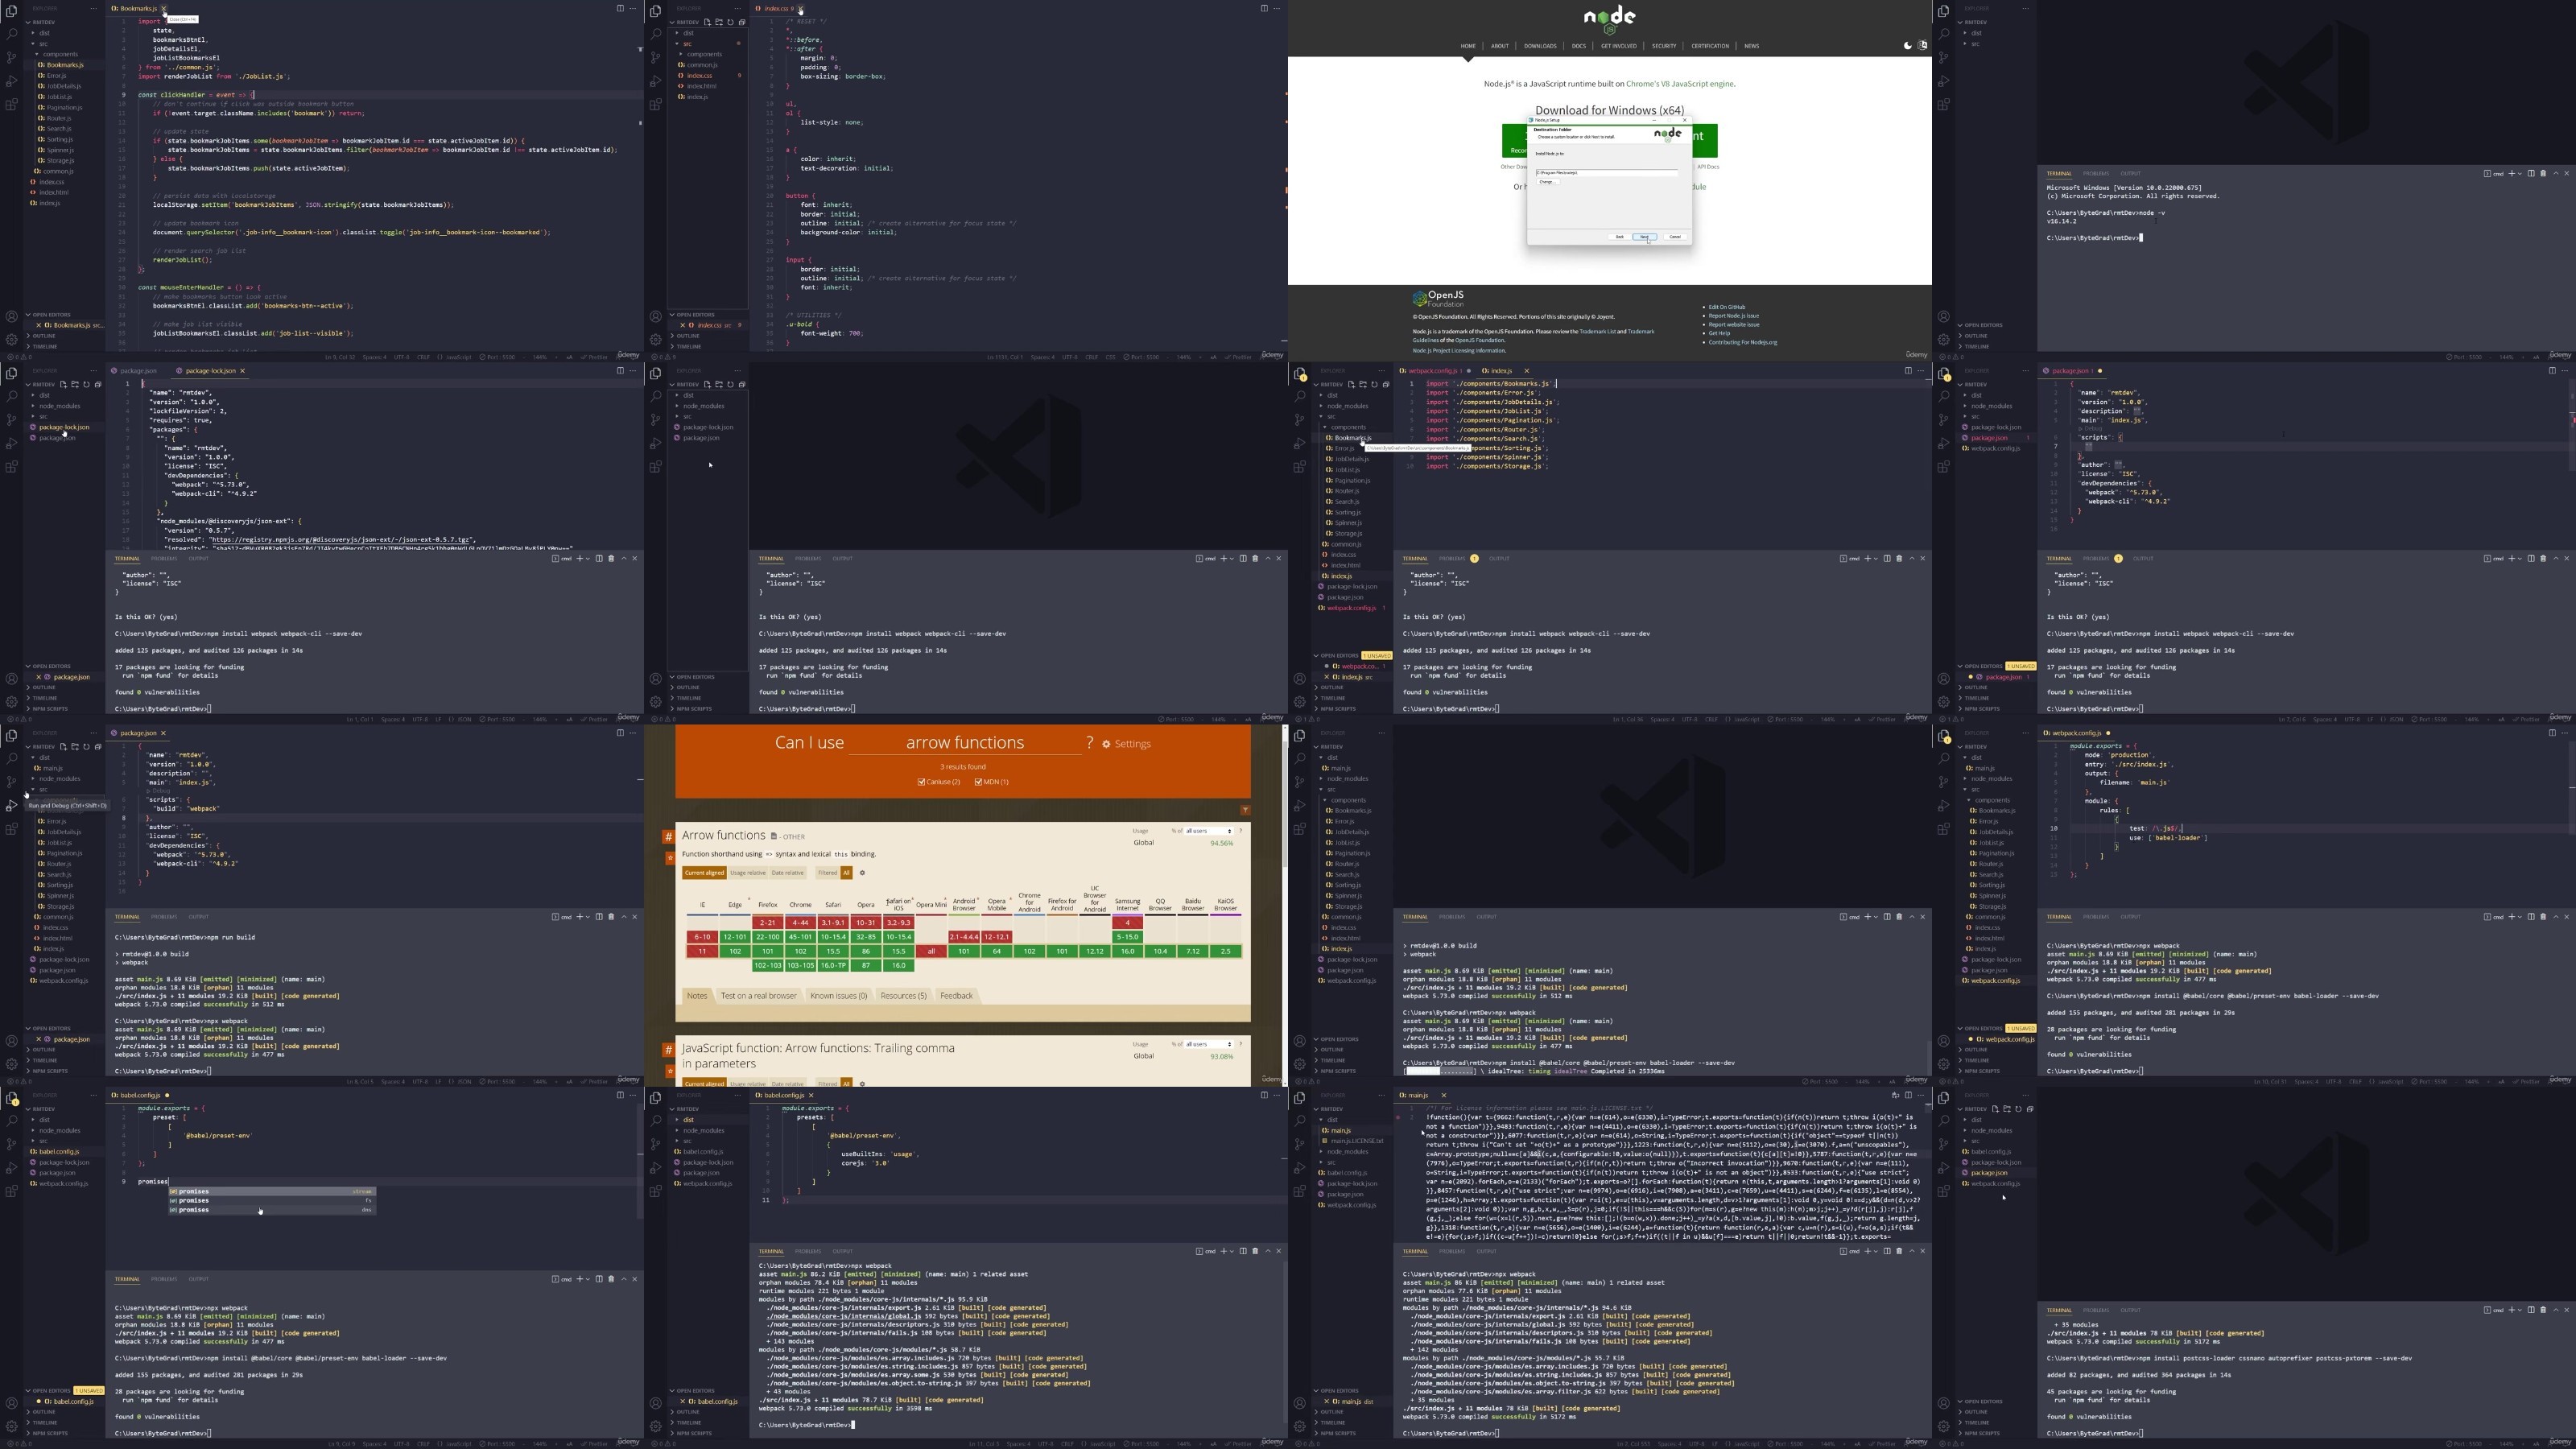Follow Chrome's V8 JavaScript engine link
2576x1449 pixels.
click(1680, 84)
